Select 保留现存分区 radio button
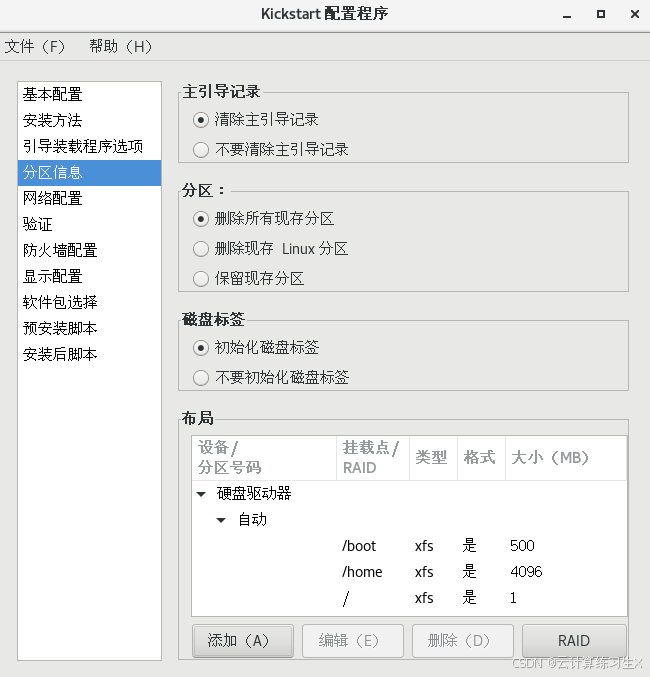 [x=201, y=279]
